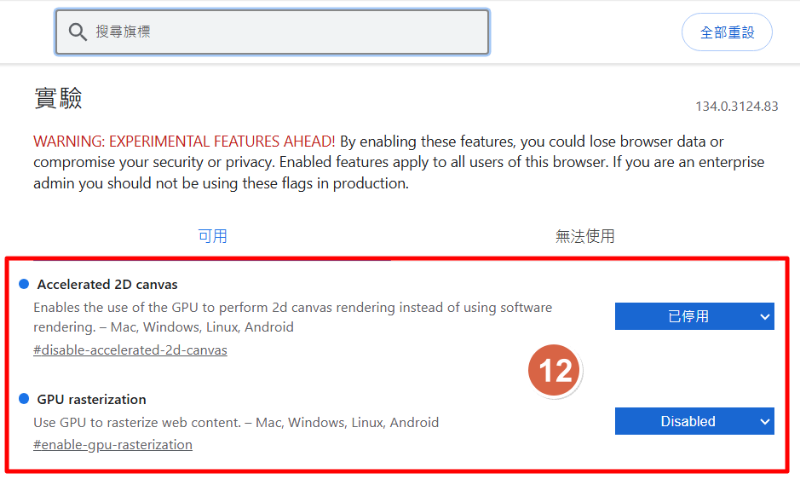
Task: Click the GPU rasterization flag title
Action: 91,399
